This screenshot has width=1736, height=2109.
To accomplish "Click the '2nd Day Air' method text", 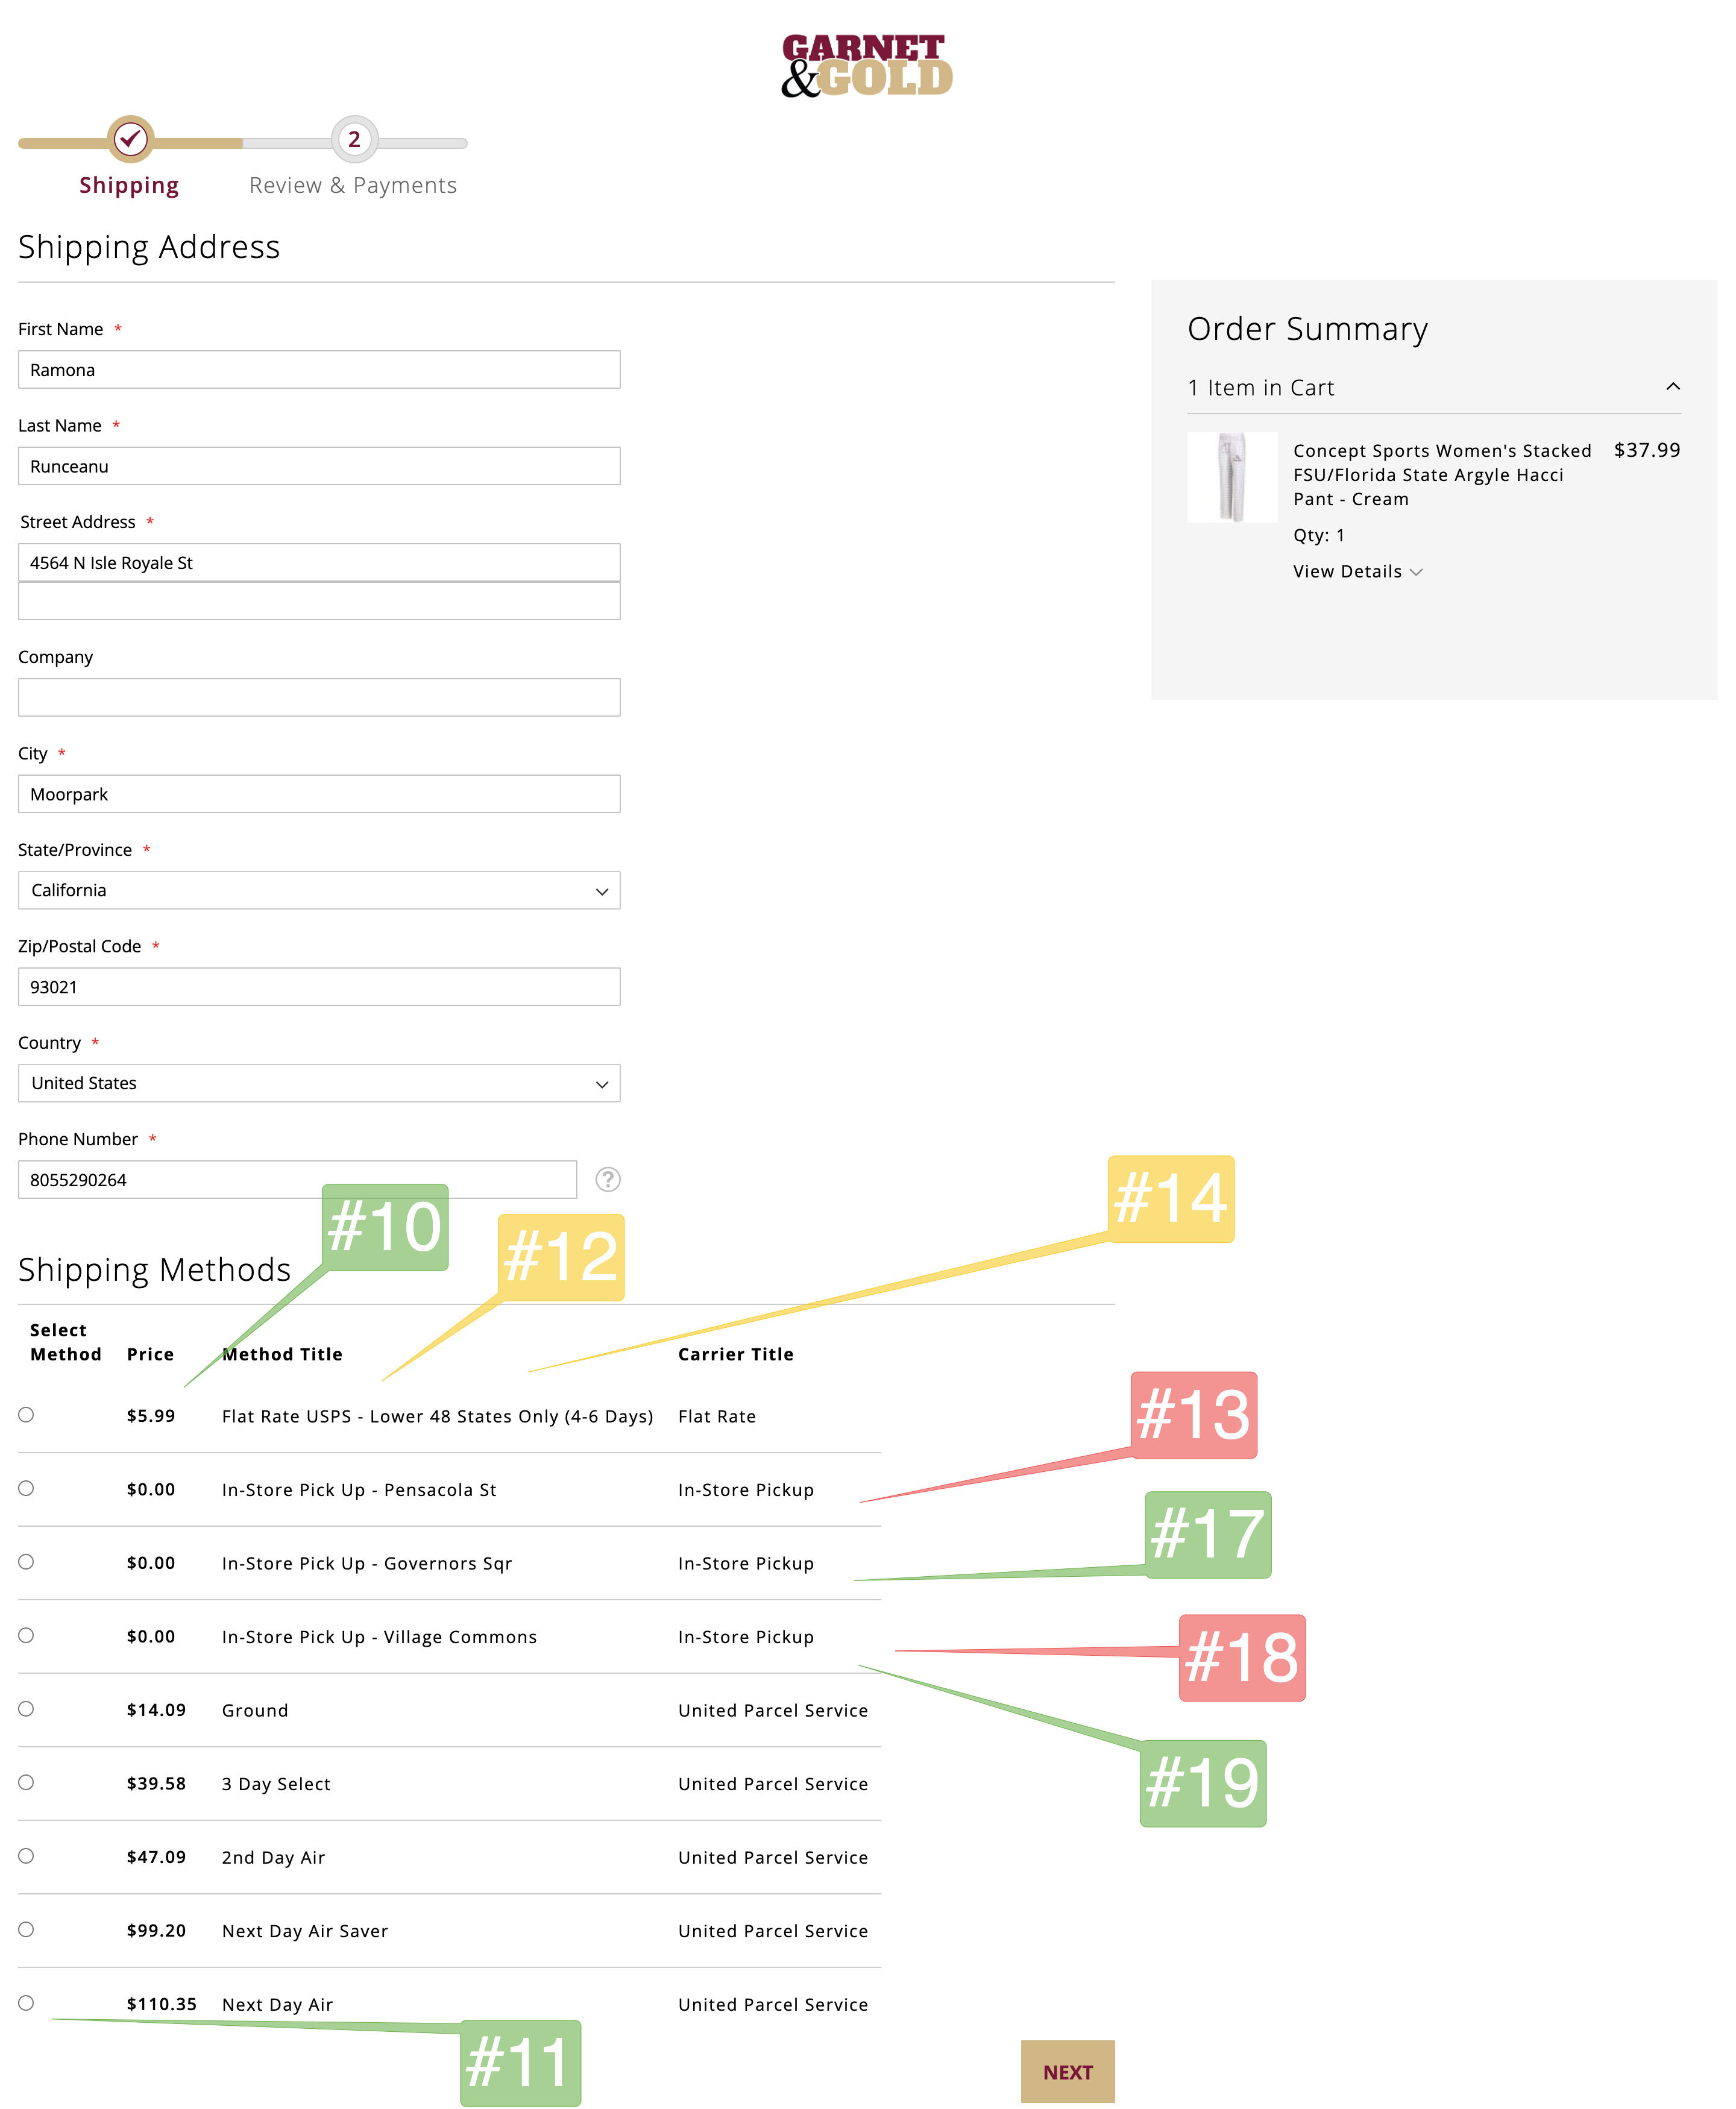I will click(x=273, y=1857).
